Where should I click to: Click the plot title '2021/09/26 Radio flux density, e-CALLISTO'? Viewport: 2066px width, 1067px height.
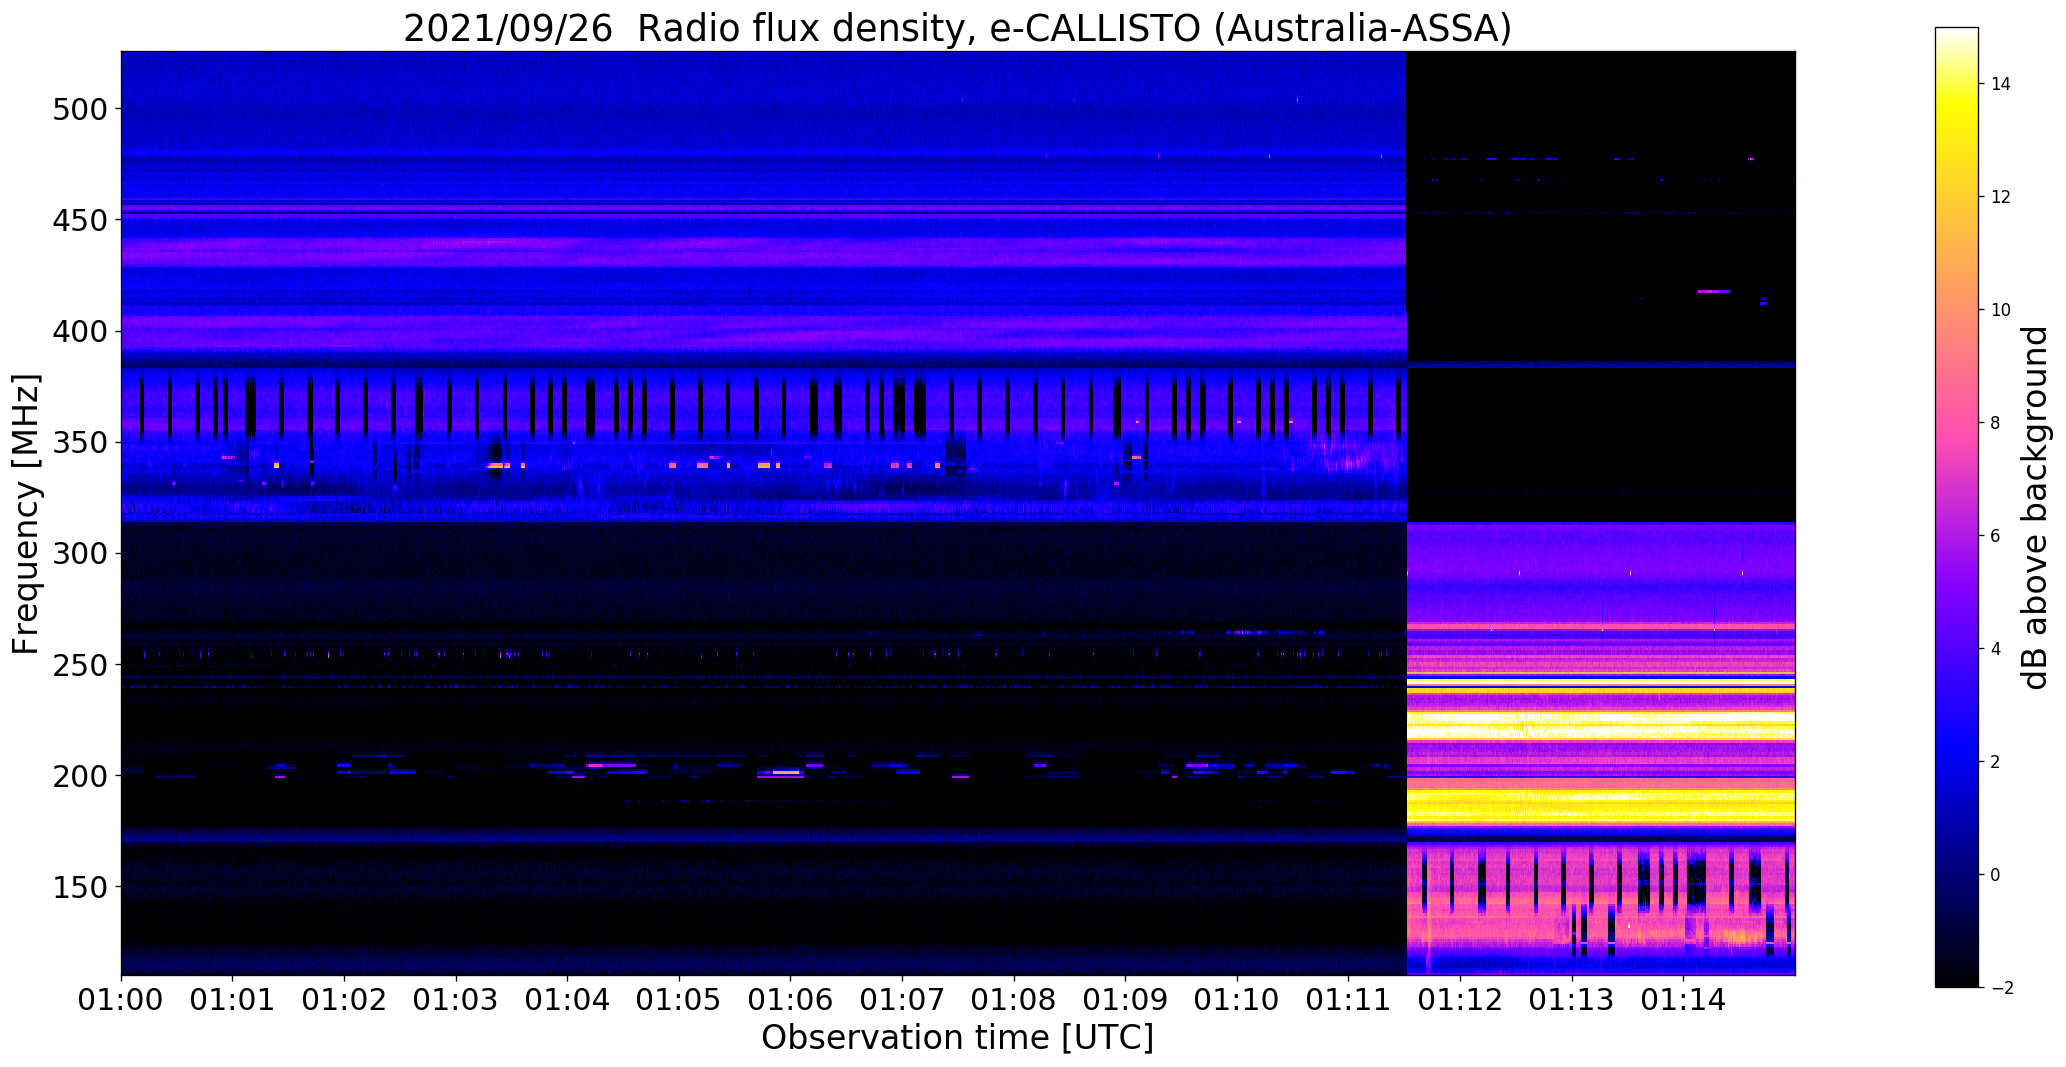(x=801, y=28)
